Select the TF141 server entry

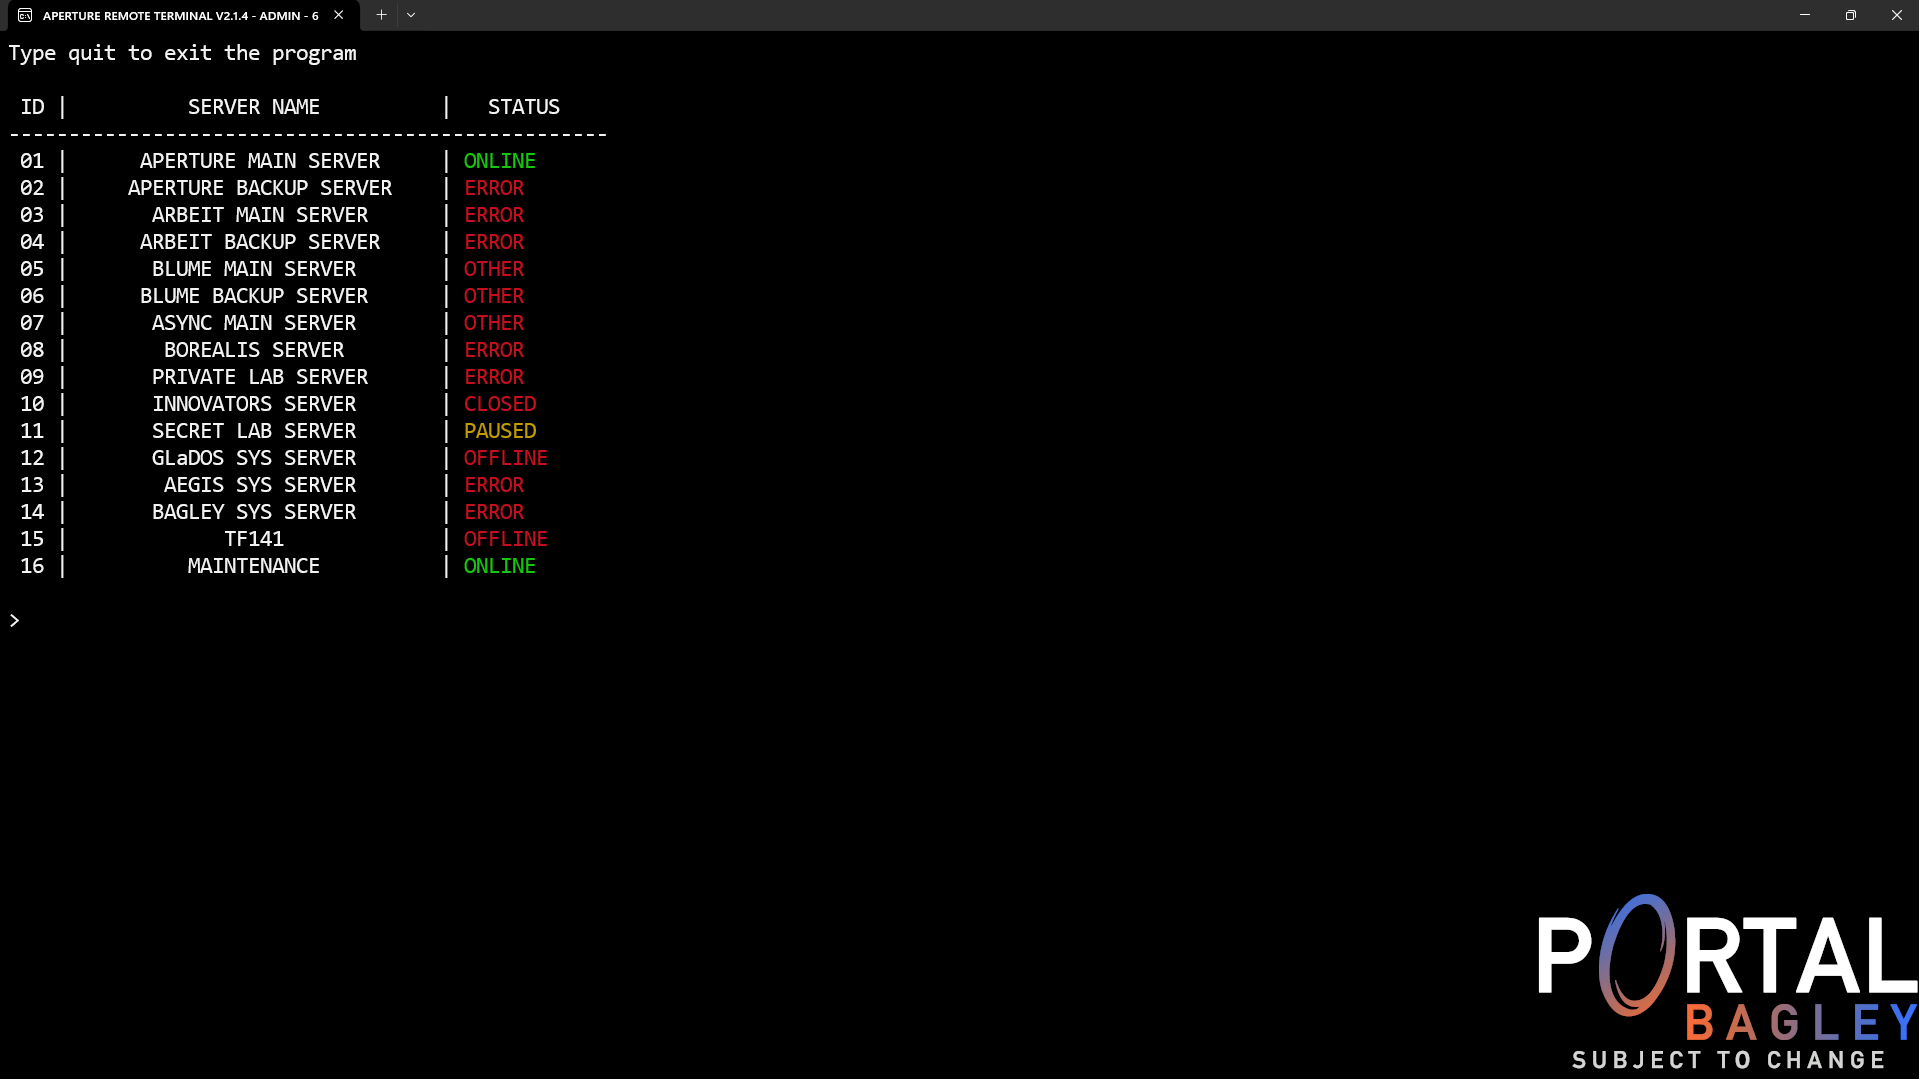(253, 538)
